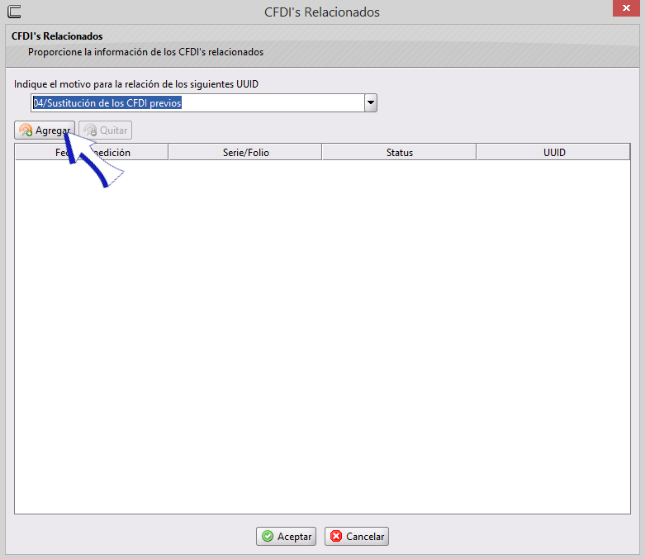Confirm with the Aceptar button

(x=286, y=536)
